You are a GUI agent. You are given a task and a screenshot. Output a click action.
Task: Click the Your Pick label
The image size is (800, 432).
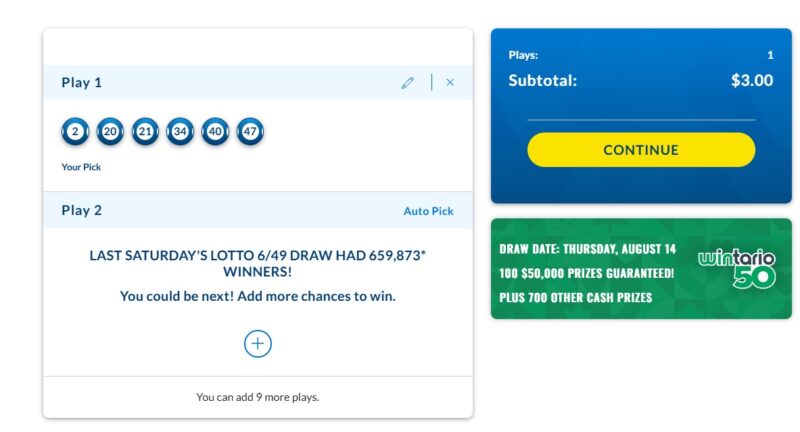point(81,167)
